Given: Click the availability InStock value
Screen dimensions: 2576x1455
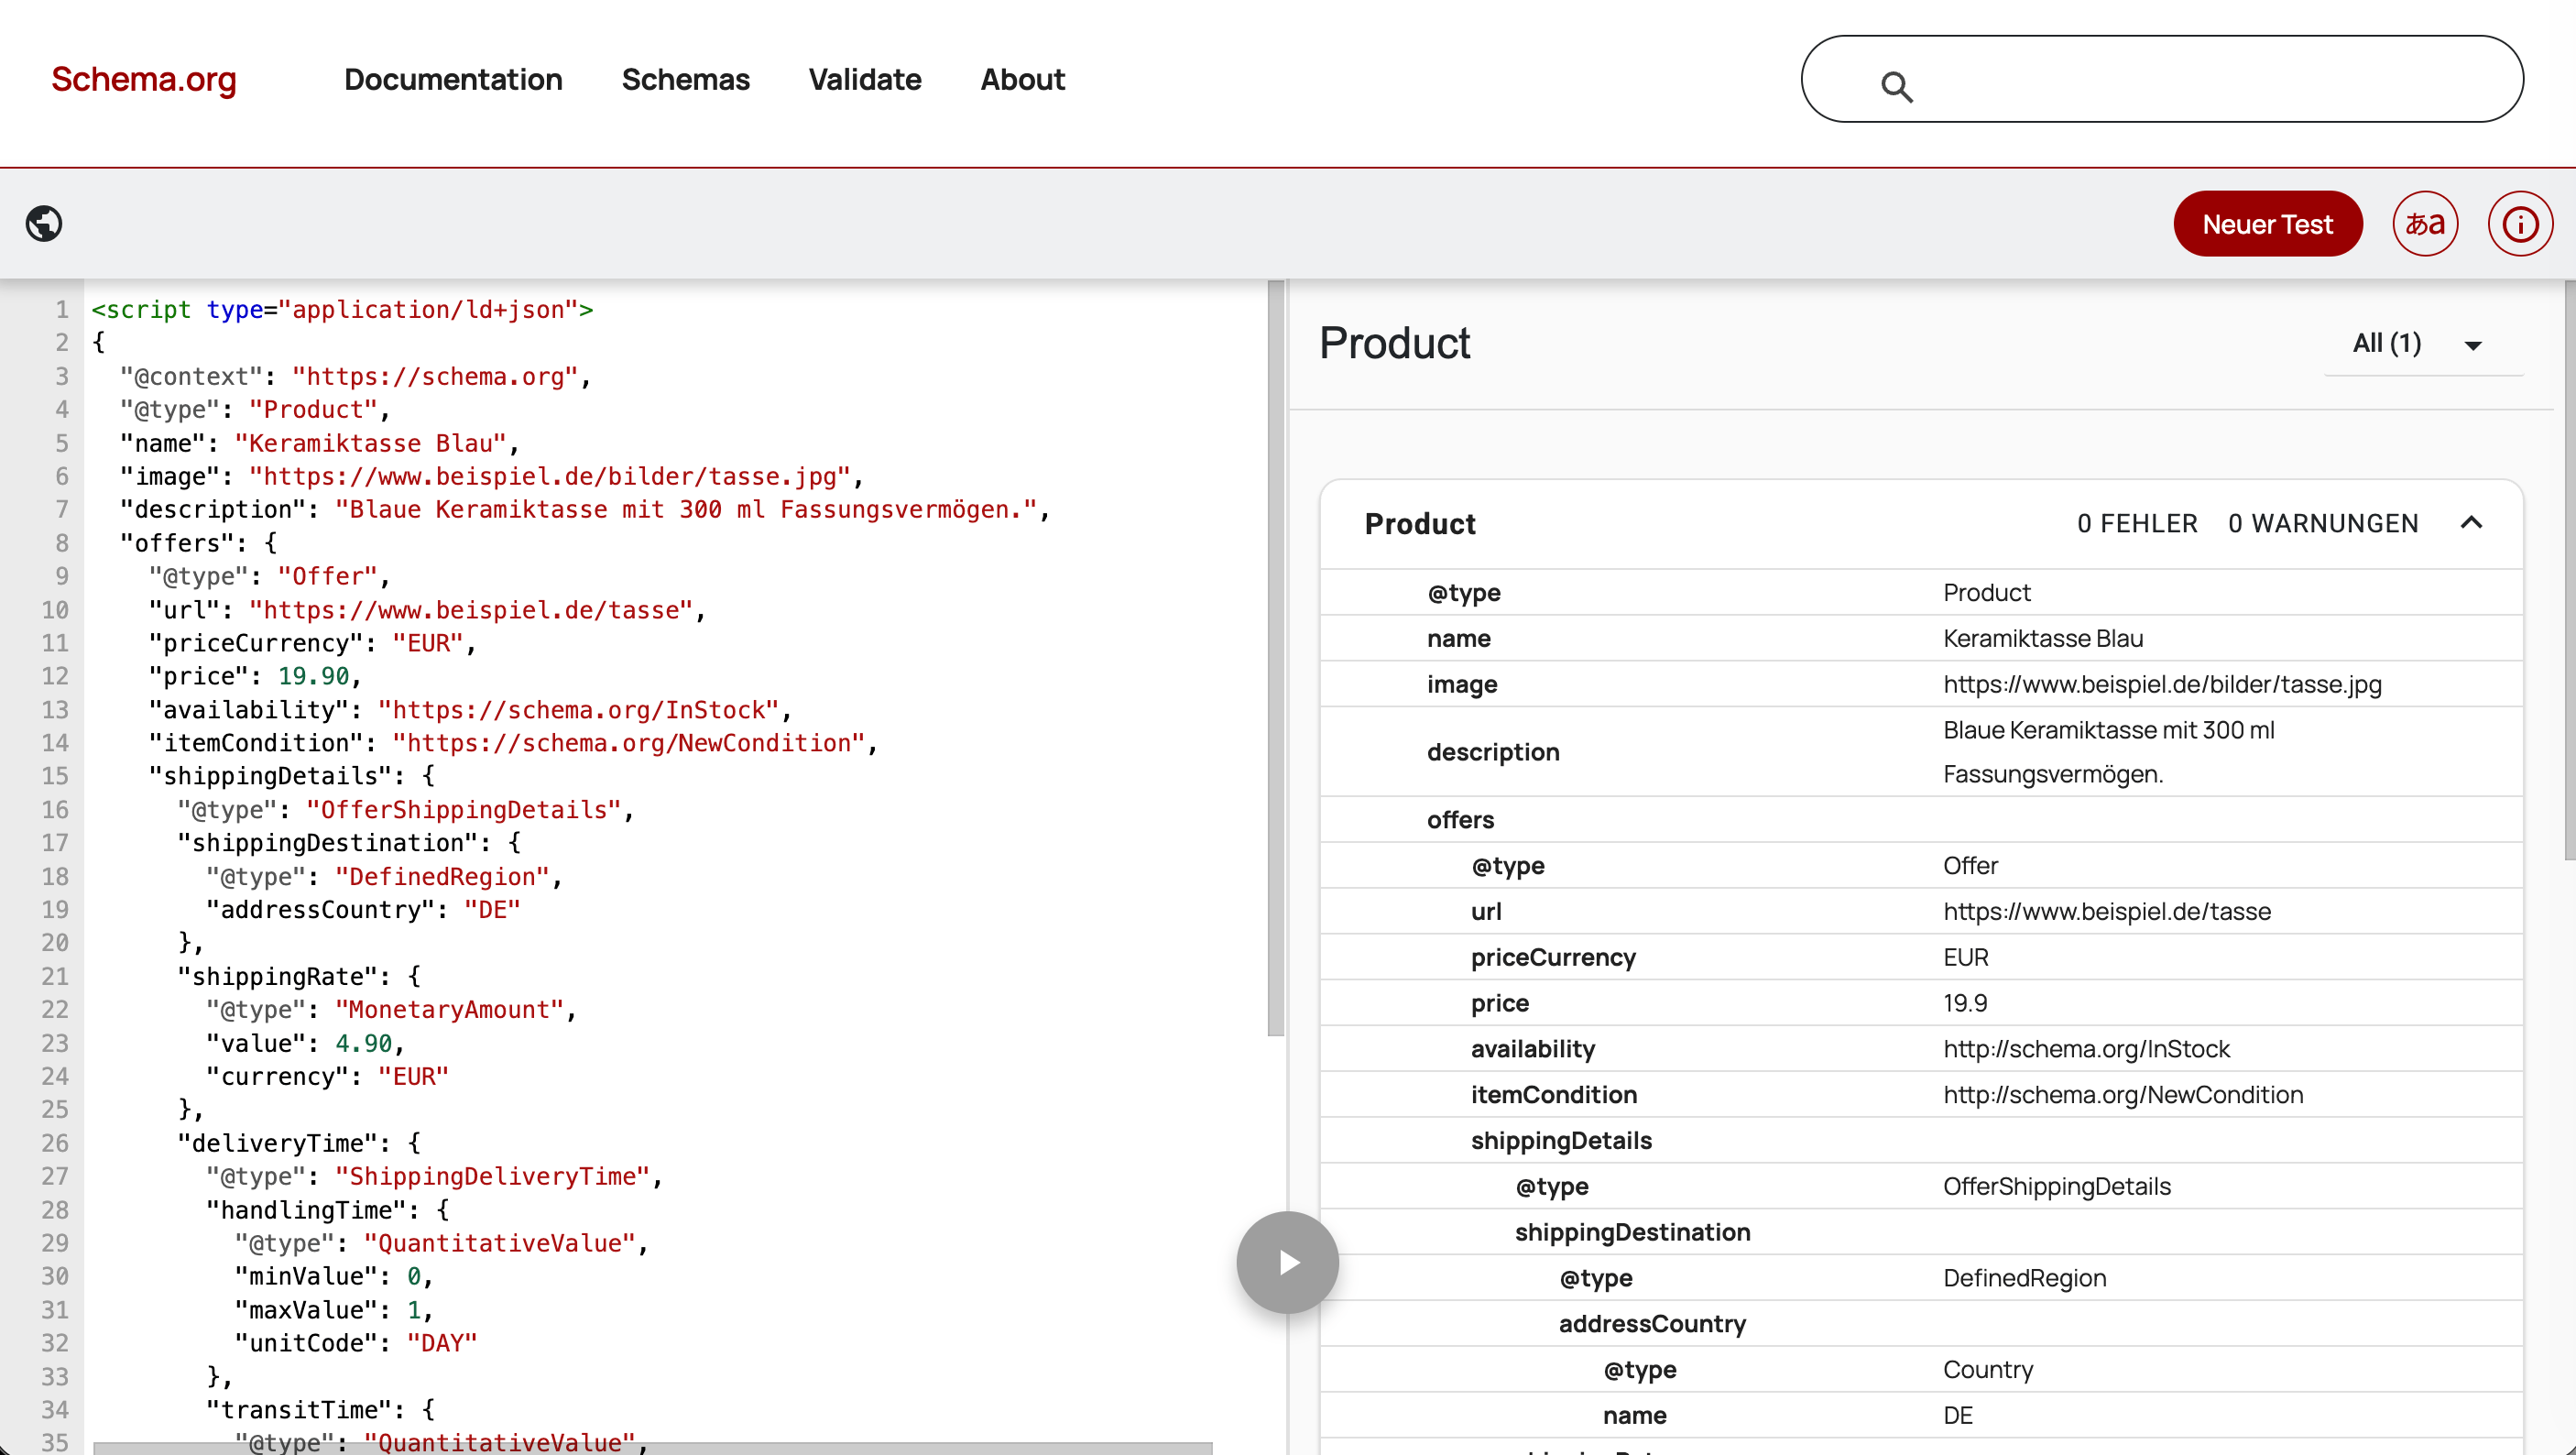Looking at the screenshot, I should coord(2086,1049).
